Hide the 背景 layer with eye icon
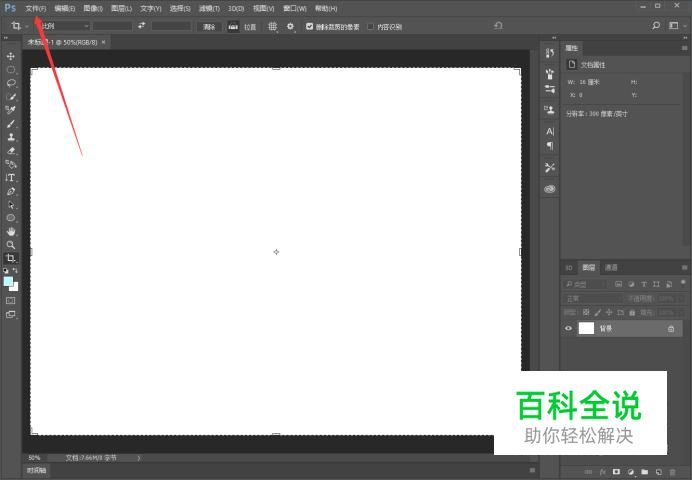 point(569,328)
